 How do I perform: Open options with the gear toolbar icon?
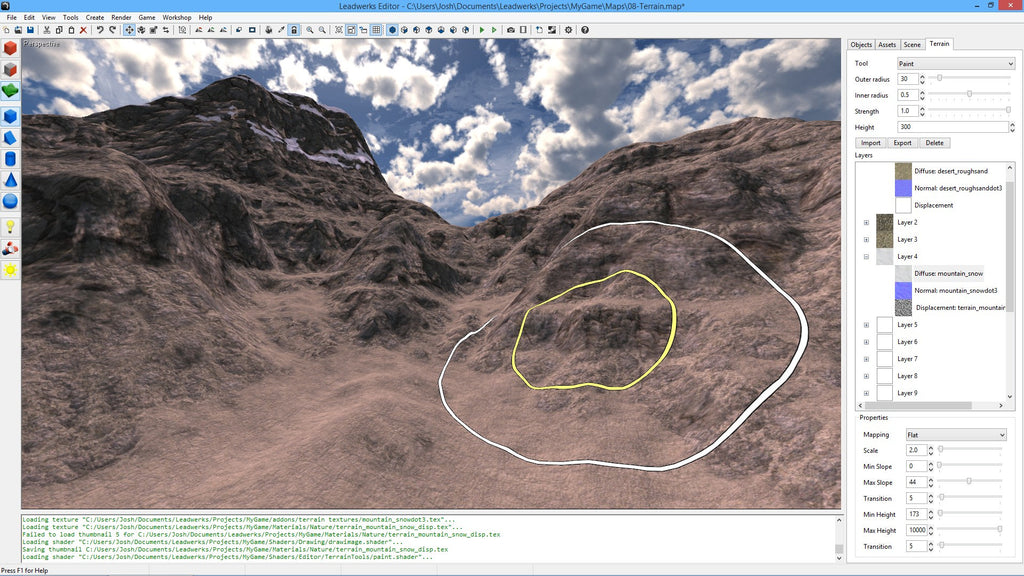[x=569, y=30]
